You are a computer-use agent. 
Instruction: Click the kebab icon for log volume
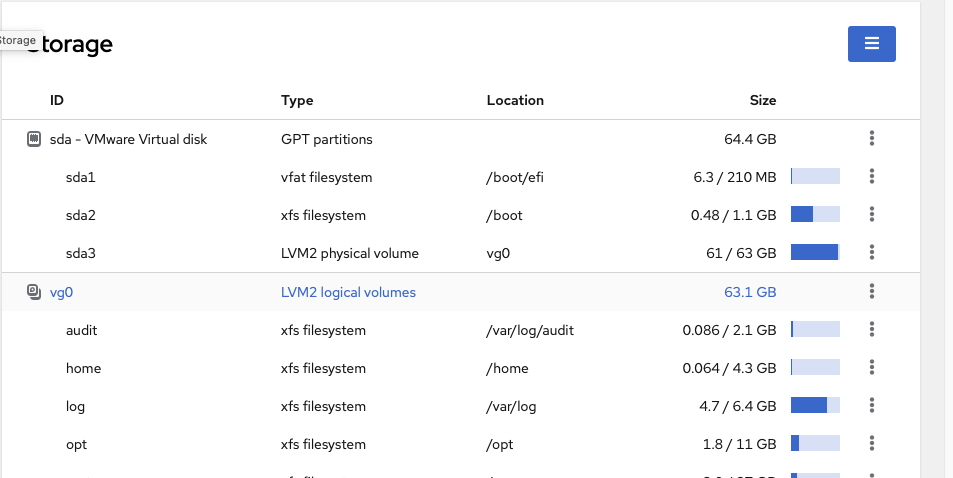(872, 406)
